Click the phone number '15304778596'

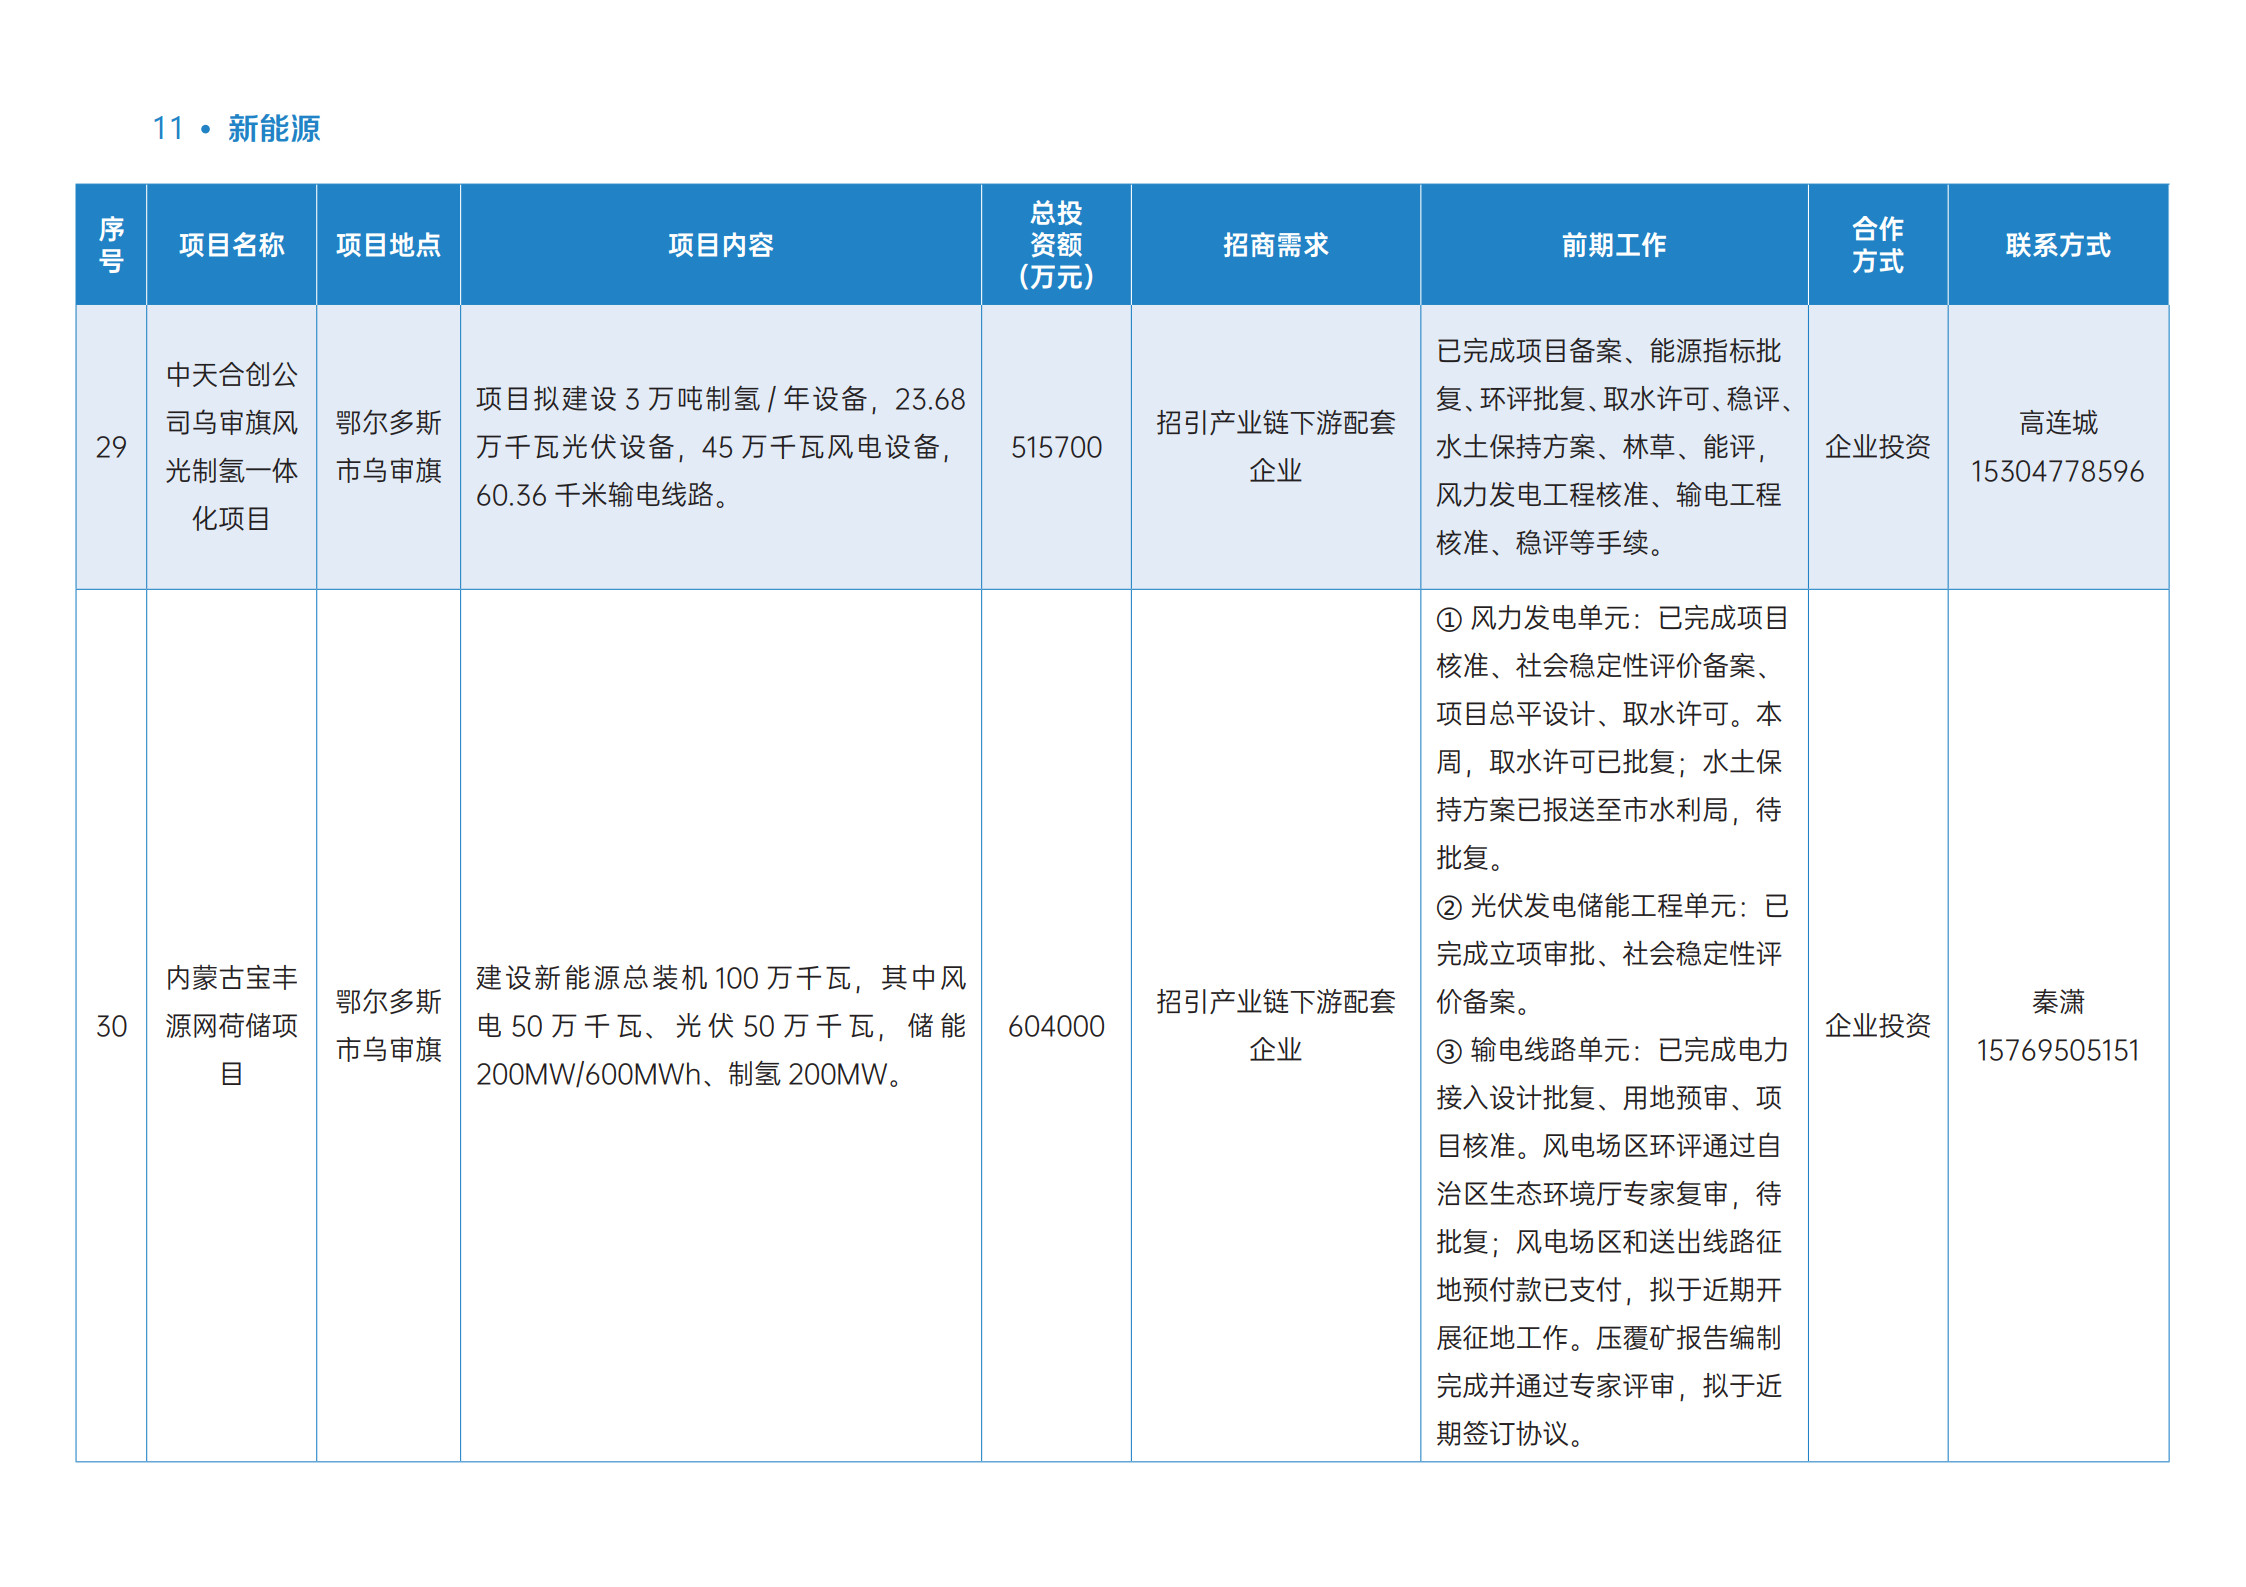(x=2058, y=471)
